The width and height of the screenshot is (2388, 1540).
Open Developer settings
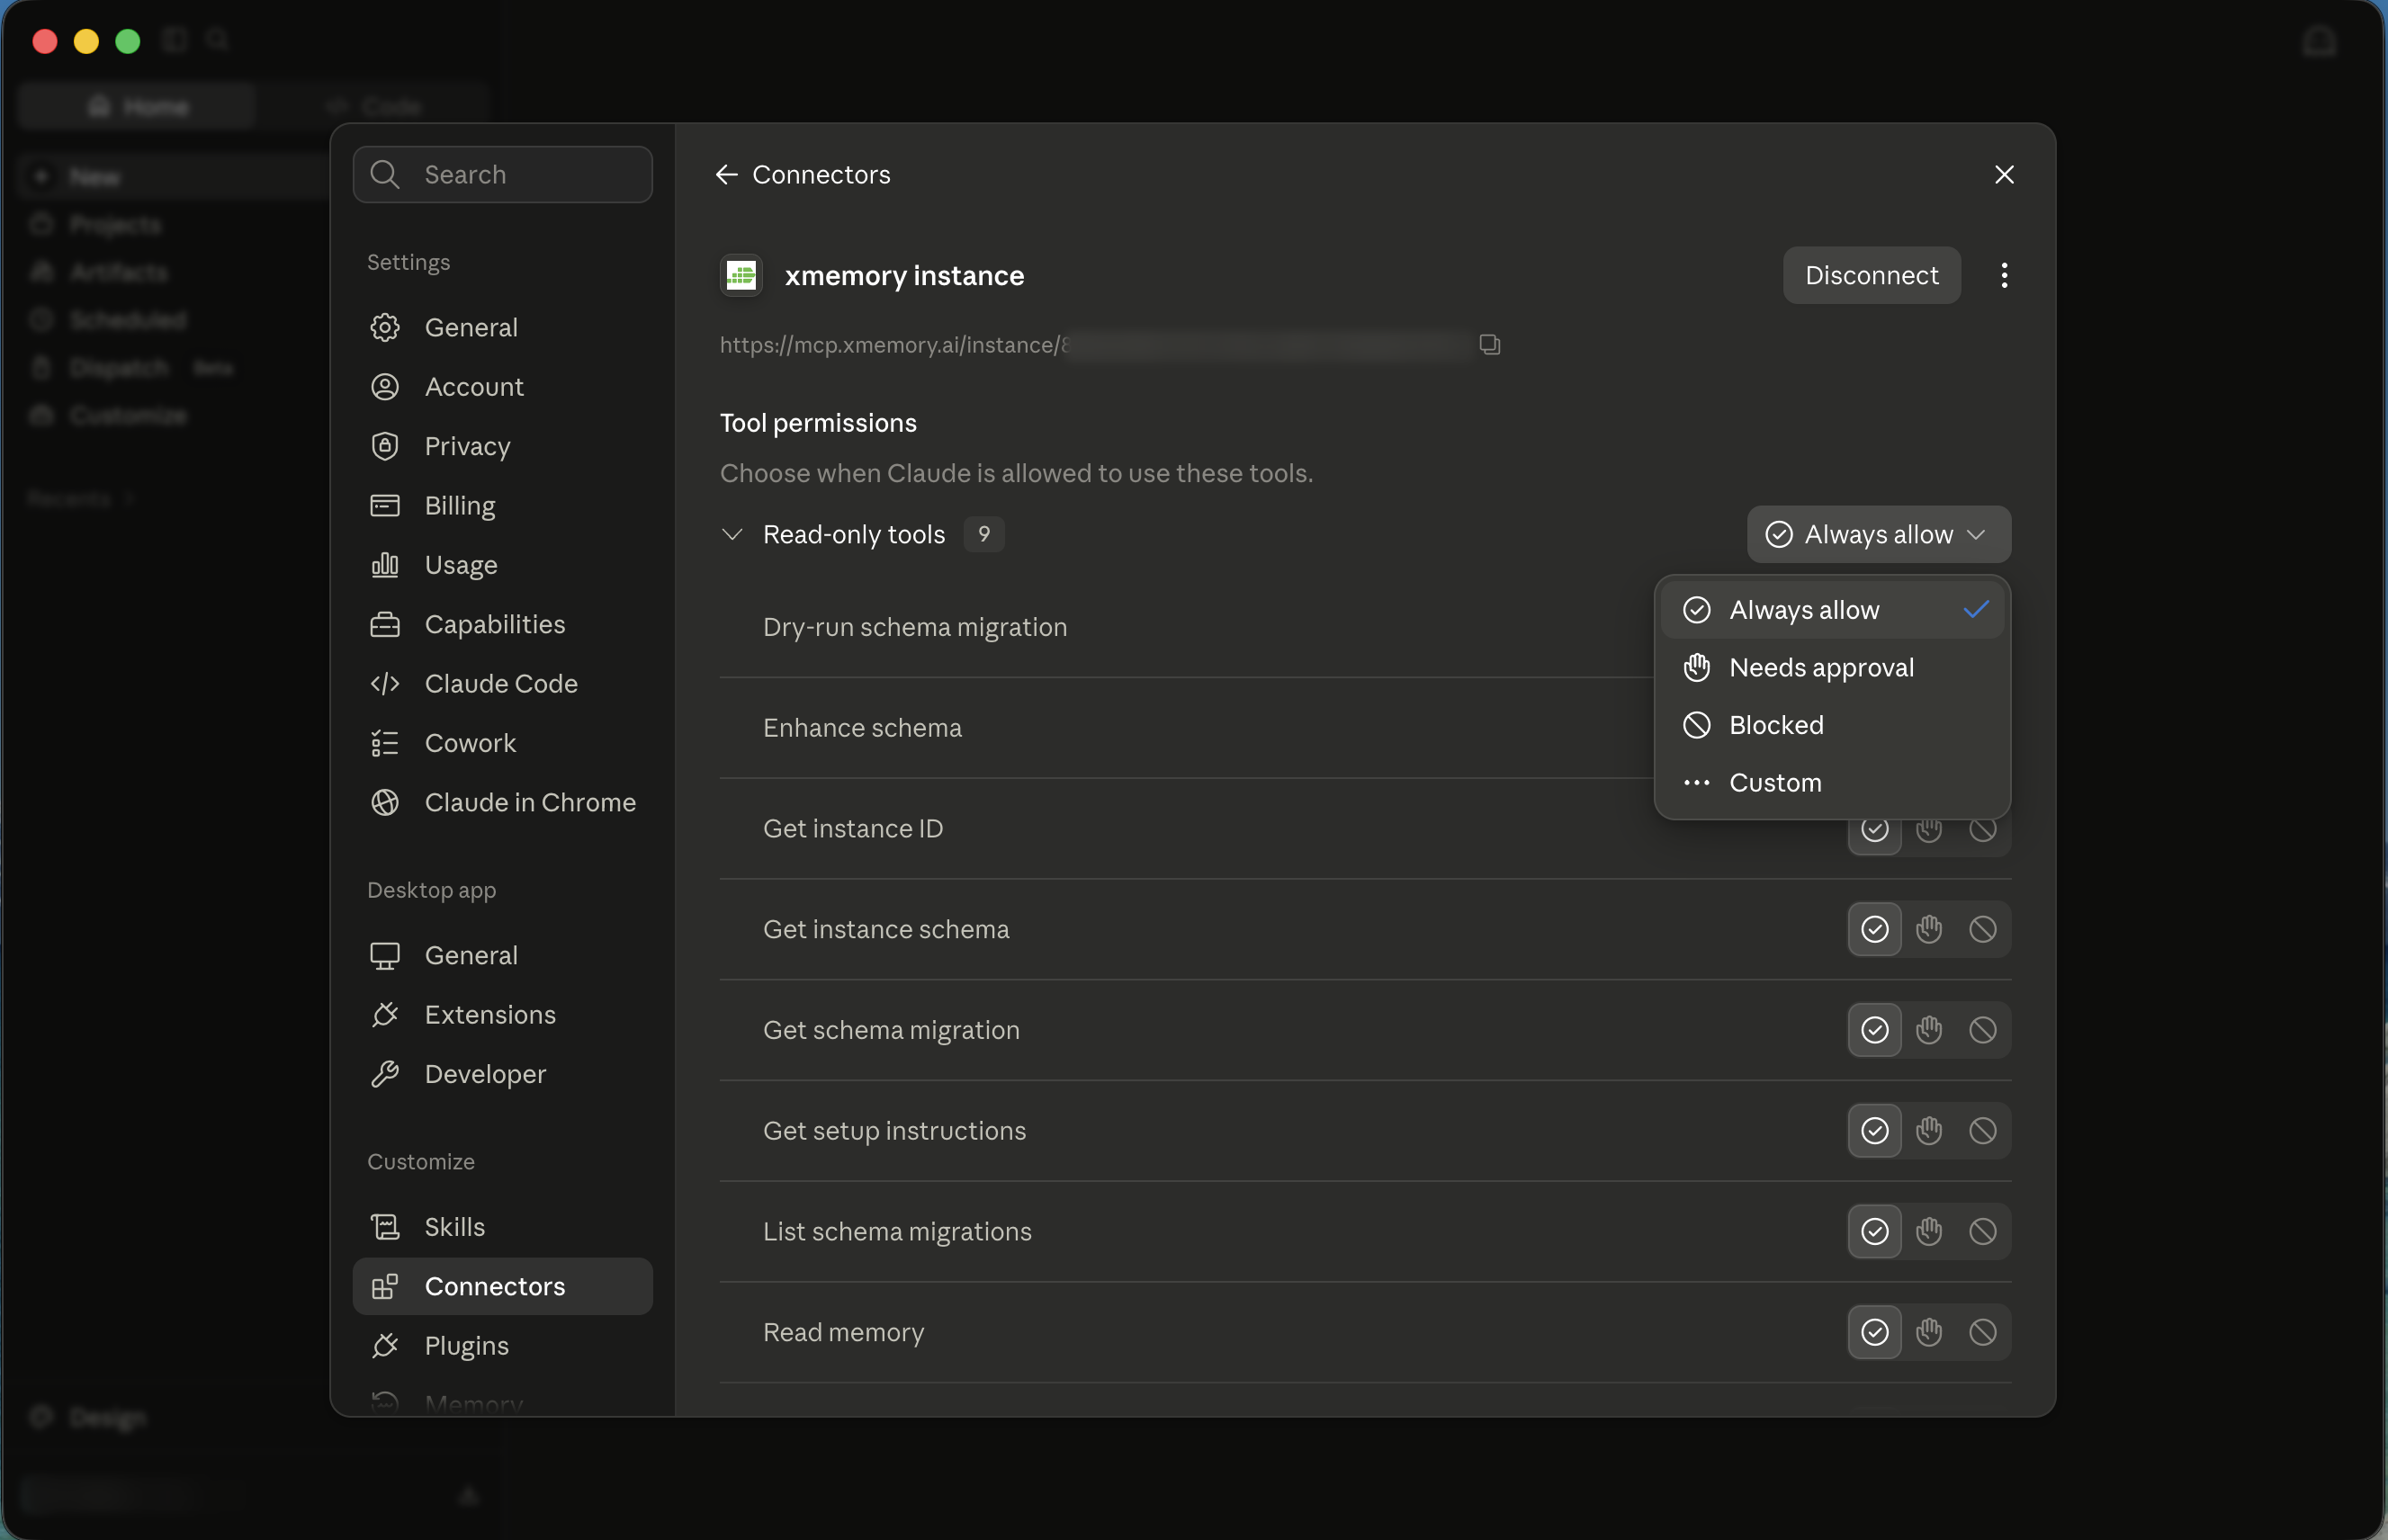click(x=503, y=1075)
